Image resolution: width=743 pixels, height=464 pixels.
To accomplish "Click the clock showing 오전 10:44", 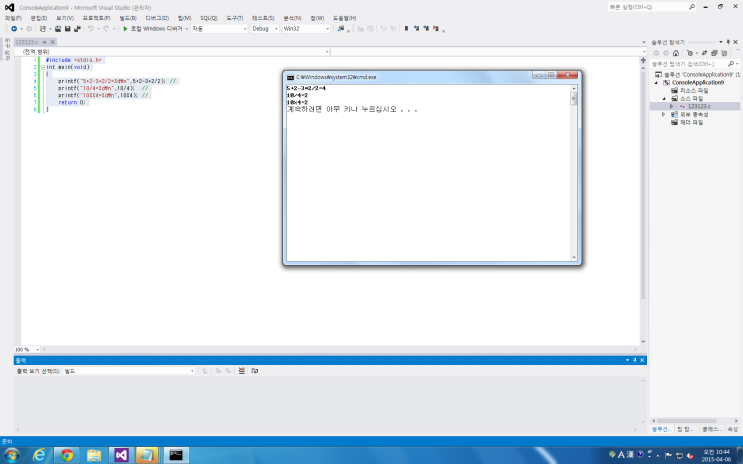I will pos(716,452).
